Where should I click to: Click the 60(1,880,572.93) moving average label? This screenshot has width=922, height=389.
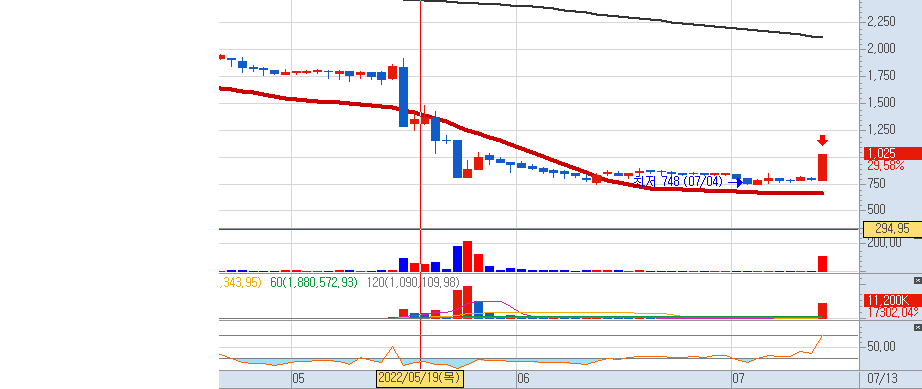pos(313,283)
